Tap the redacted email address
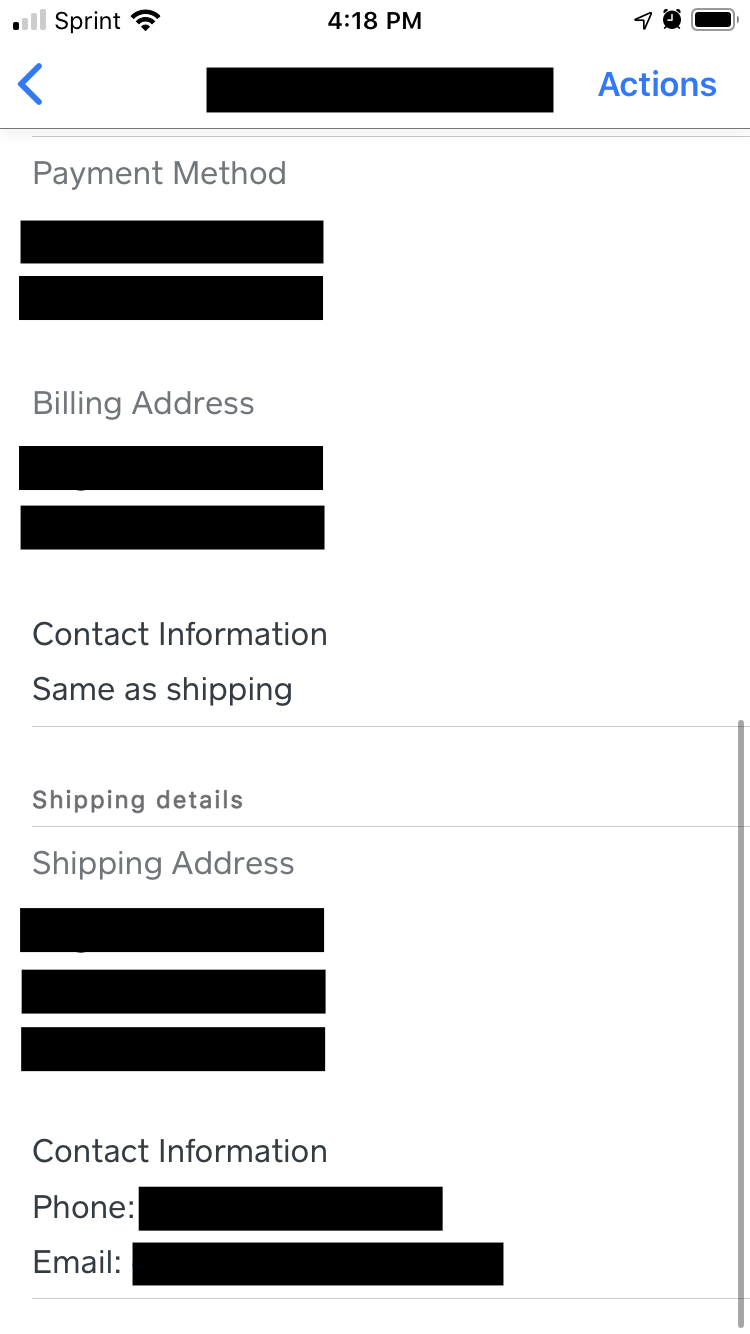 pos(317,1263)
